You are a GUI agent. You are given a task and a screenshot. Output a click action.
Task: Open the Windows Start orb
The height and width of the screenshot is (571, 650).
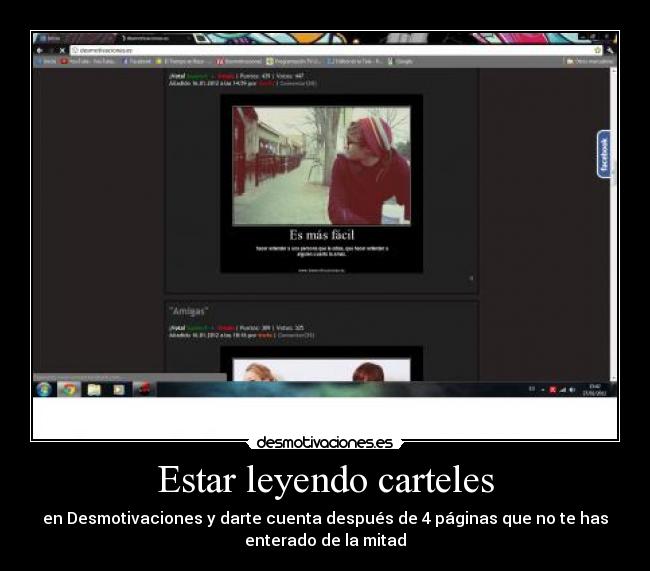pos(44,389)
